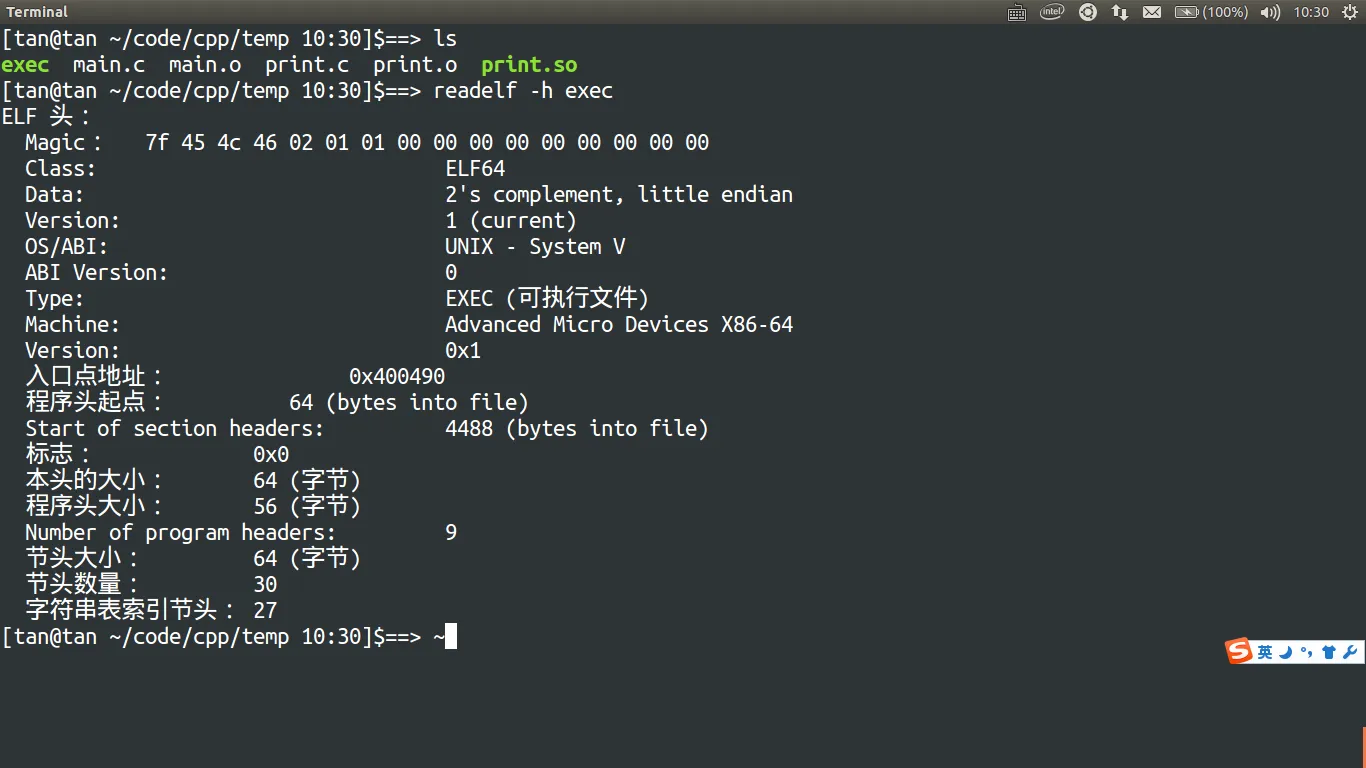
Task: Open Sogou skin shirt icon
Action: click(x=1328, y=652)
